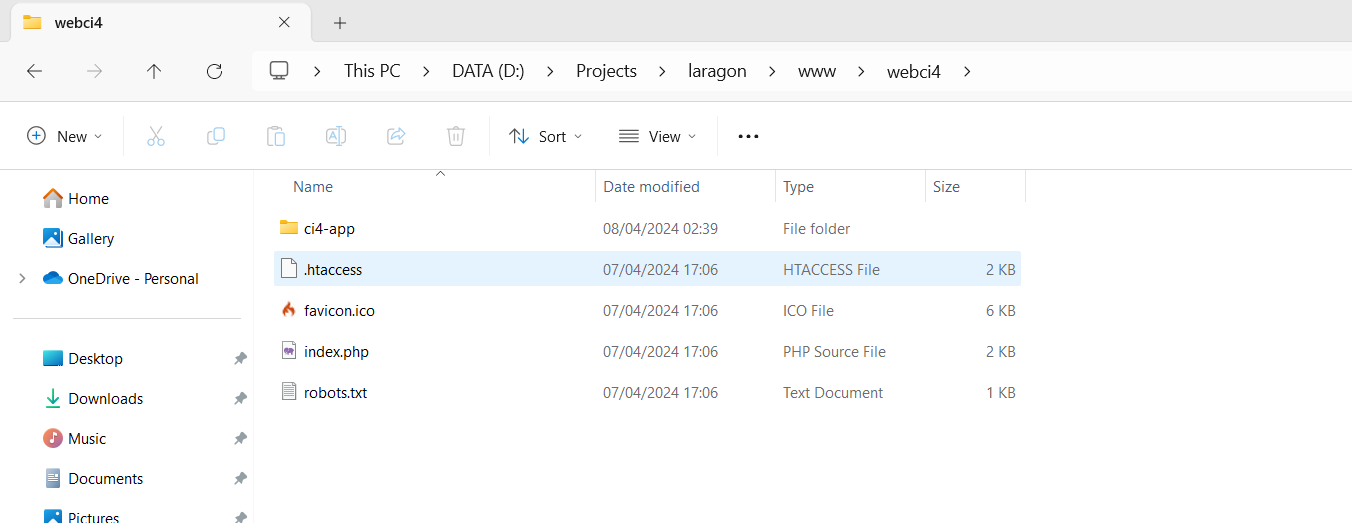Open the View dropdown menu
Image resolution: width=1352 pixels, height=523 pixels.
point(657,136)
